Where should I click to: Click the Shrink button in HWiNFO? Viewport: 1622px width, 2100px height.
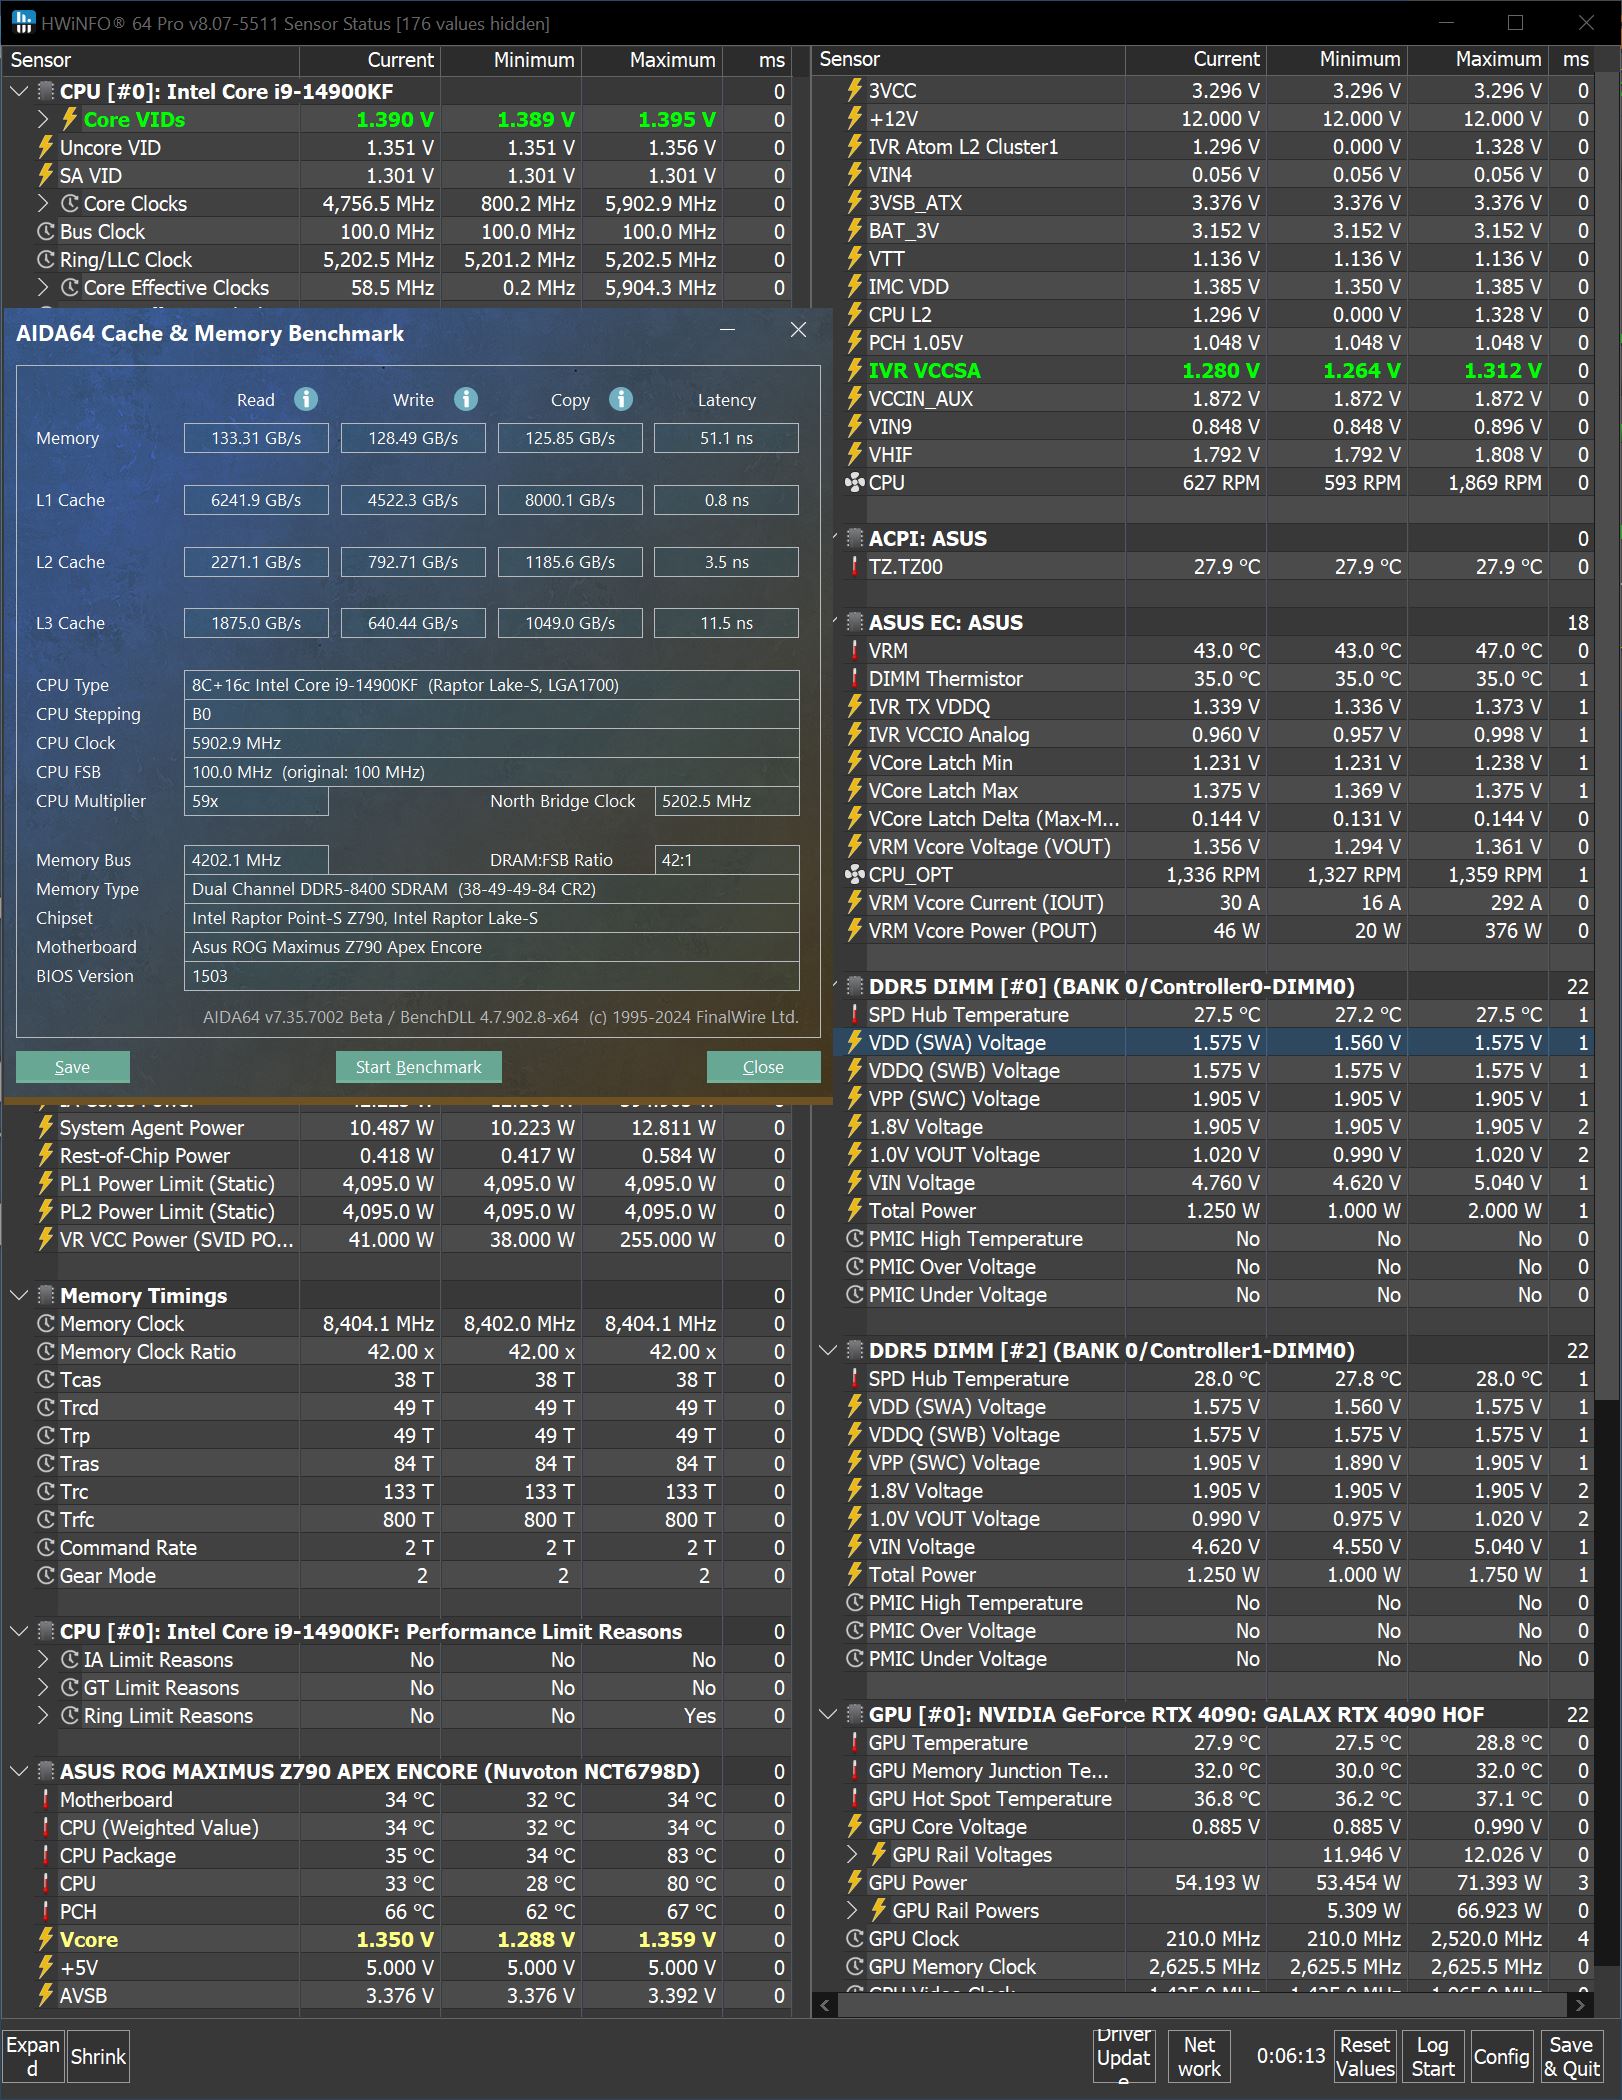(98, 2057)
